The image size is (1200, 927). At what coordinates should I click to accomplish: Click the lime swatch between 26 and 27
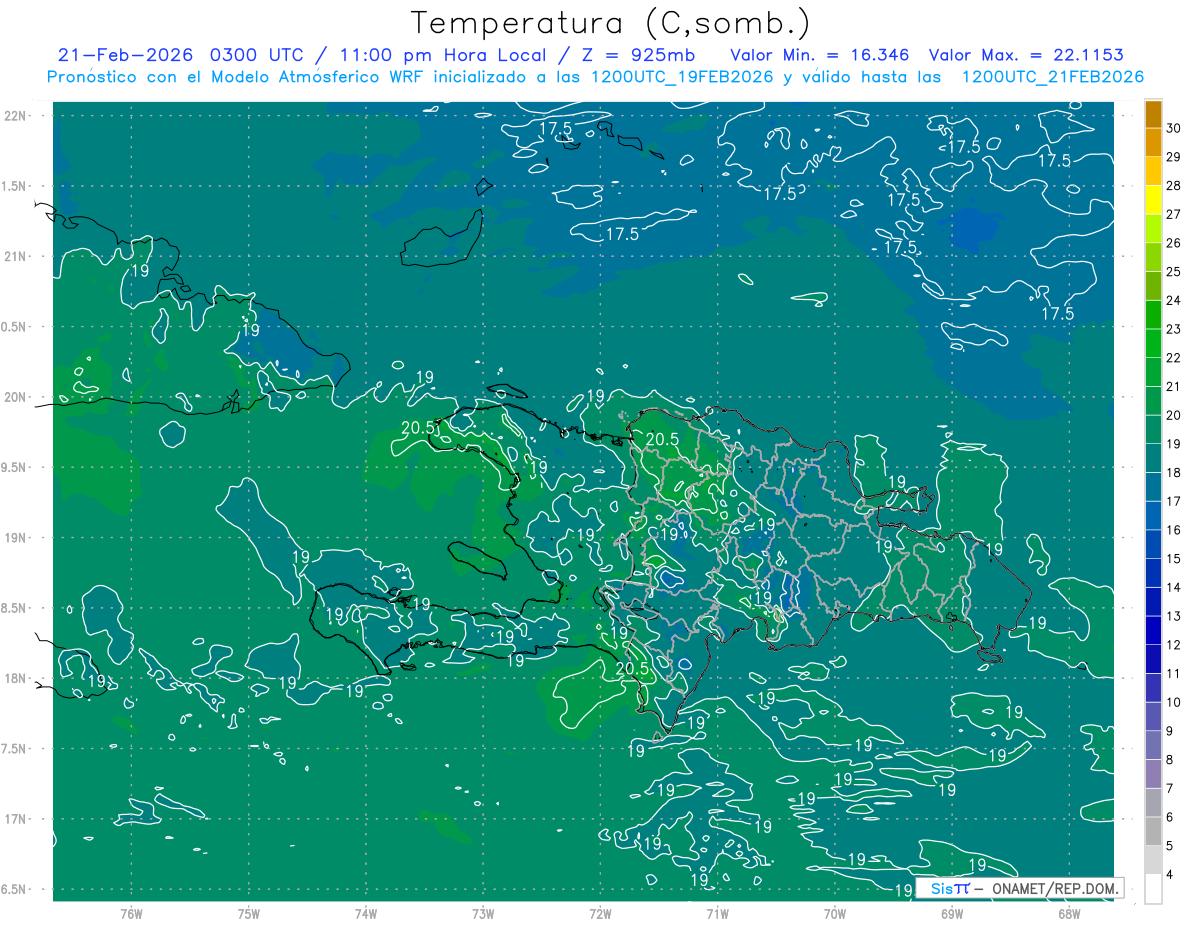pyautogui.click(x=1153, y=229)
